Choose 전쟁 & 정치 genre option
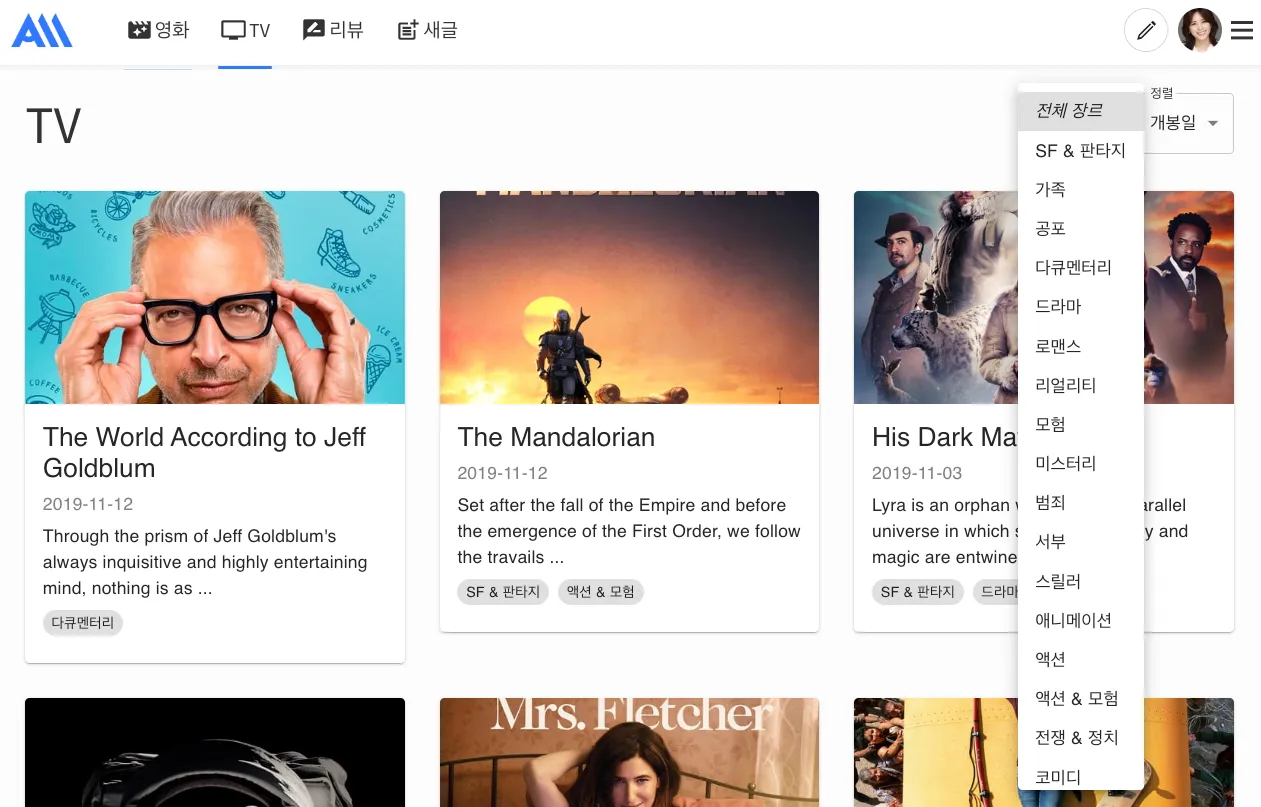This screenshot has height=807, width=1261. (1081, 738)
